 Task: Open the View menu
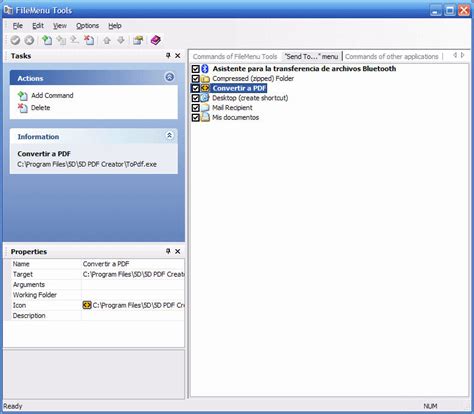(60, 26)
